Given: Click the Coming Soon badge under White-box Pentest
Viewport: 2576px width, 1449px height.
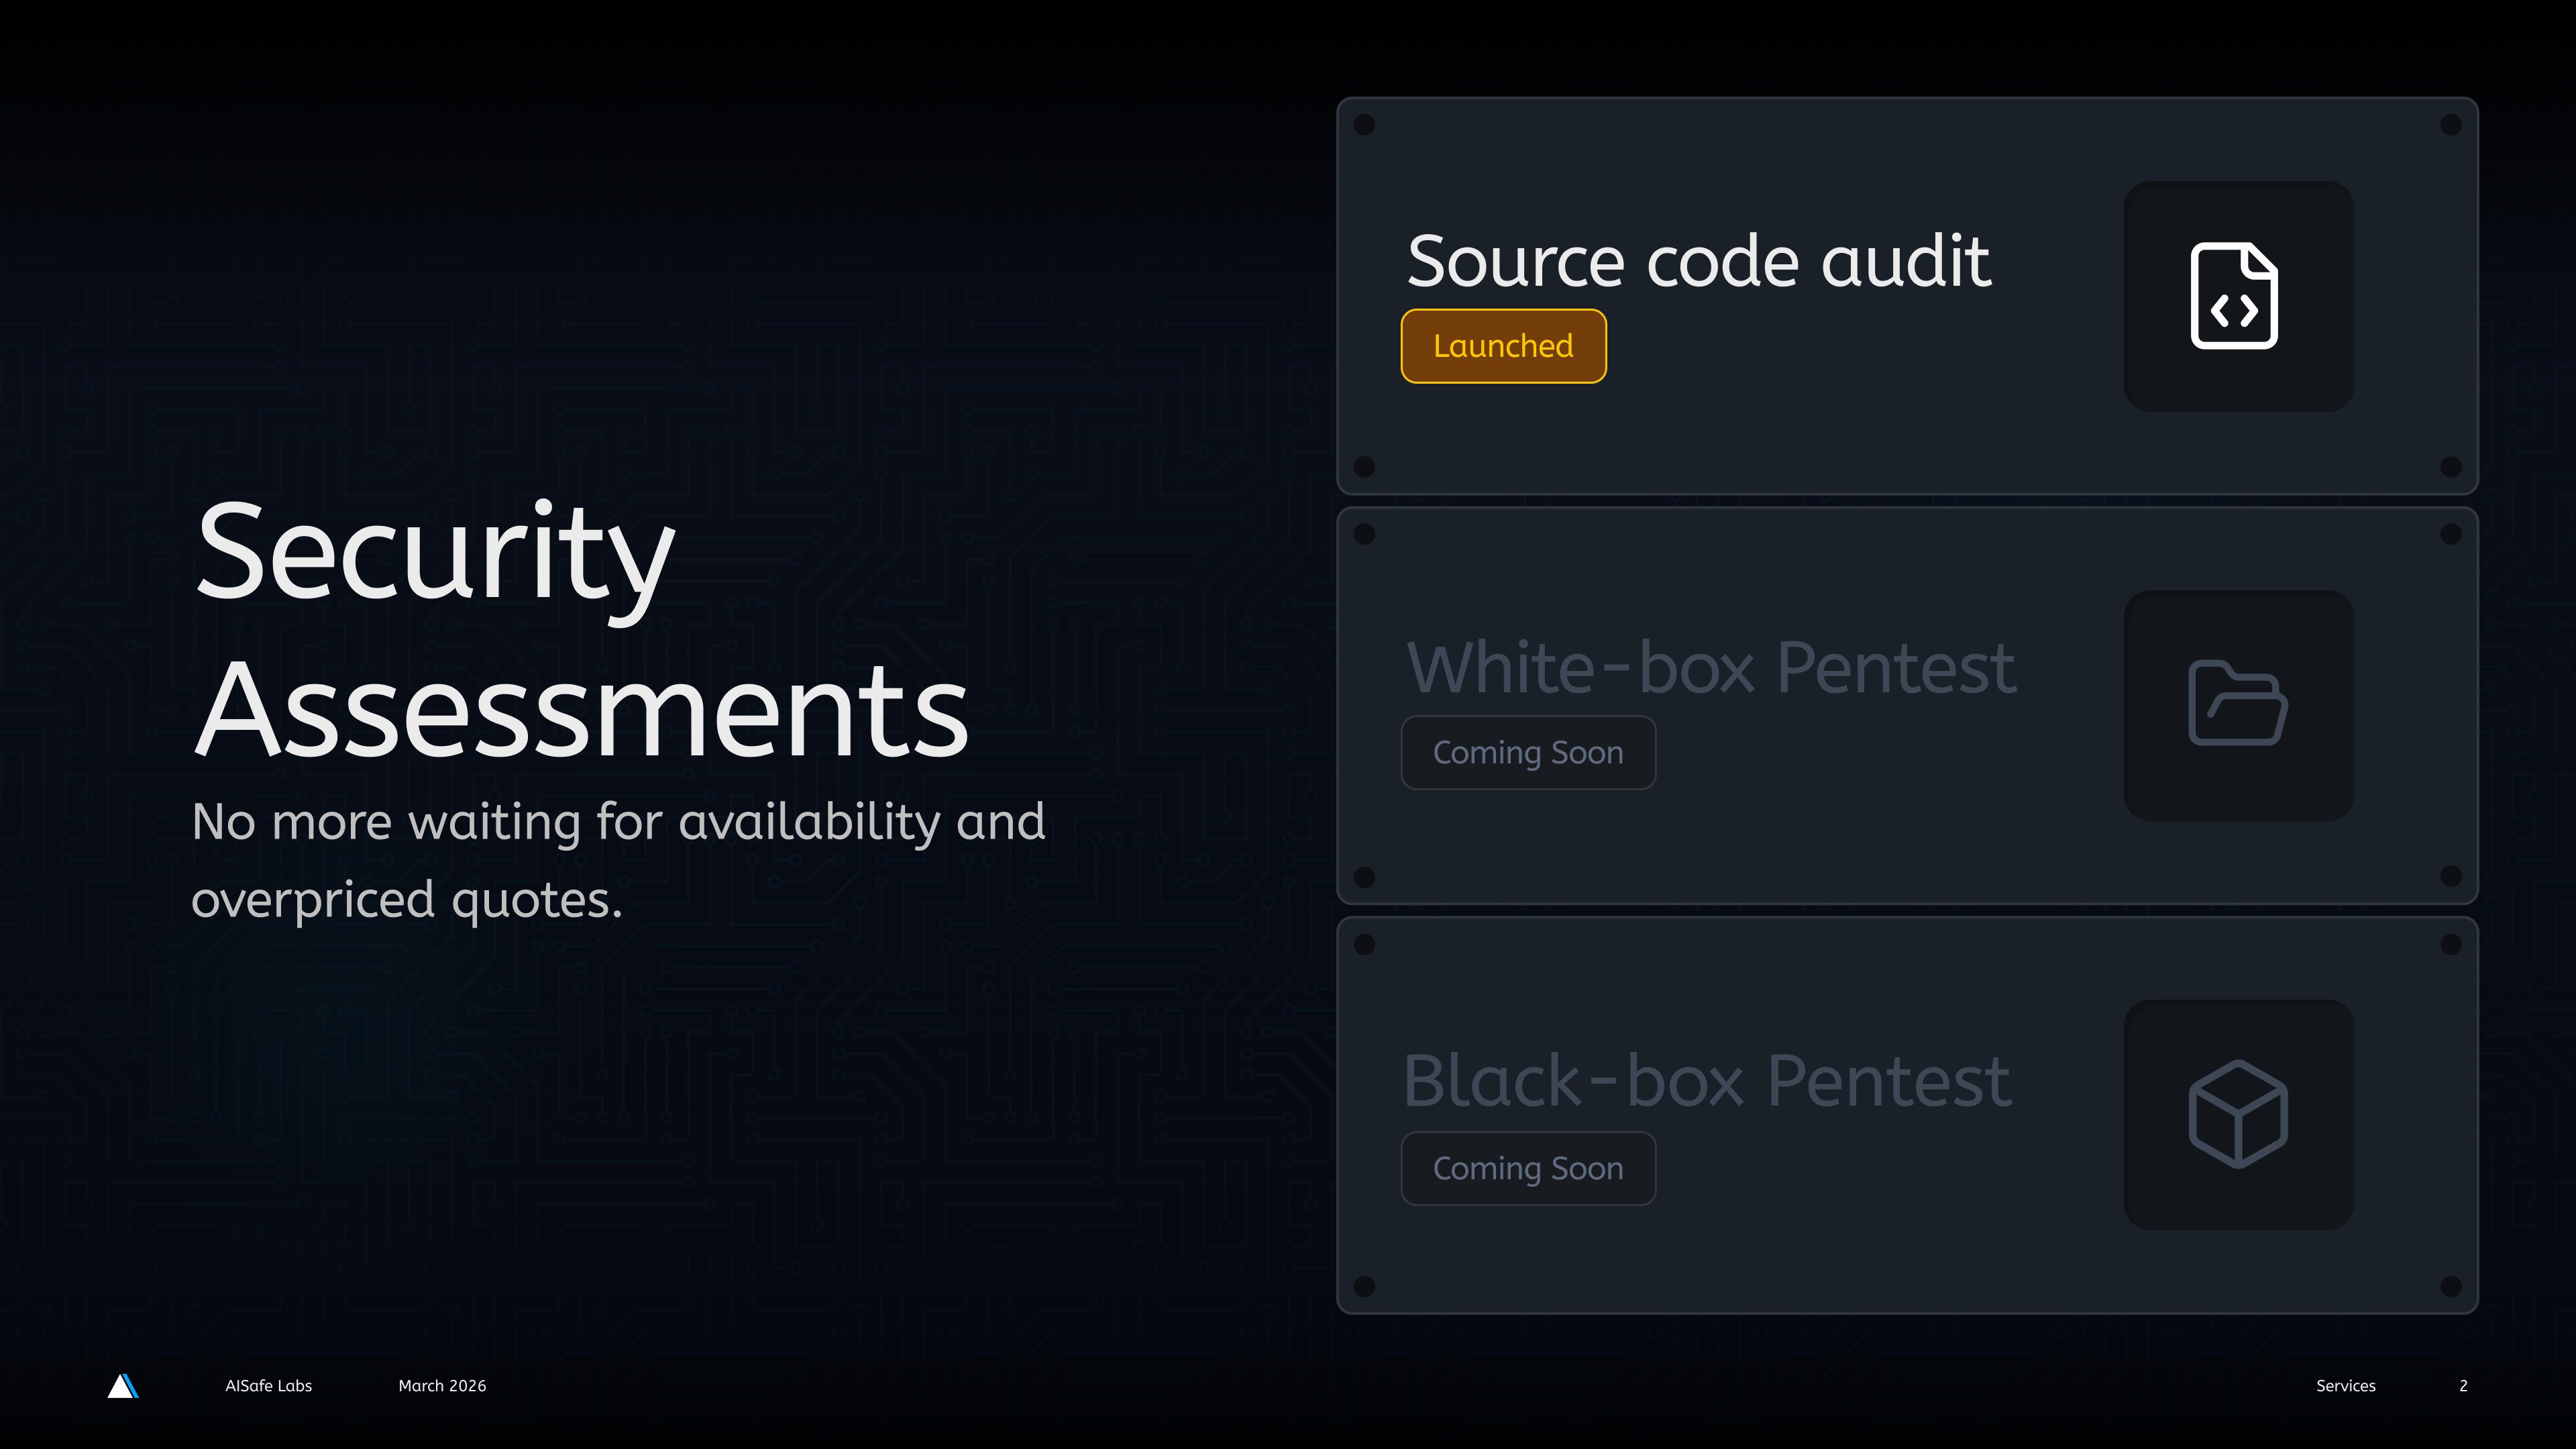Looking at the screenshot, I should click(1527, 753).
